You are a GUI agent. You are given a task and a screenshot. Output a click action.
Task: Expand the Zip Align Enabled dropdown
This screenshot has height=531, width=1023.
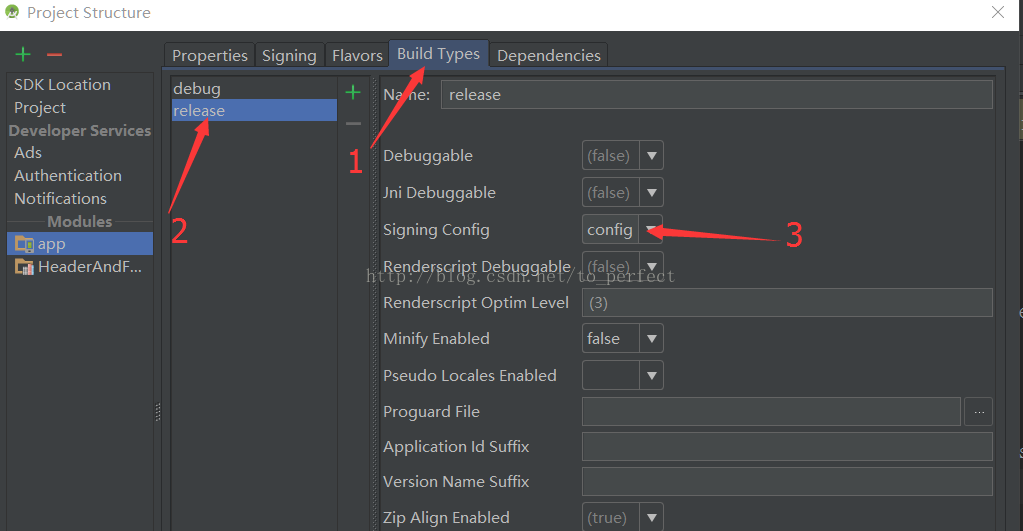pos(651,517)
